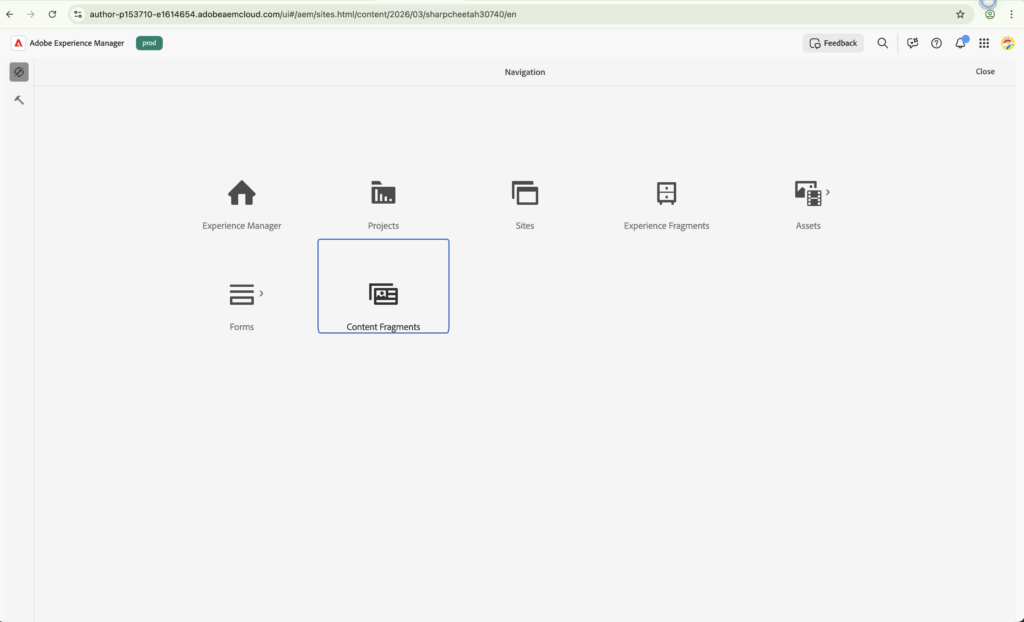Go to Experience Manager home
This screenshot has width=1024, height=622.
241,195
